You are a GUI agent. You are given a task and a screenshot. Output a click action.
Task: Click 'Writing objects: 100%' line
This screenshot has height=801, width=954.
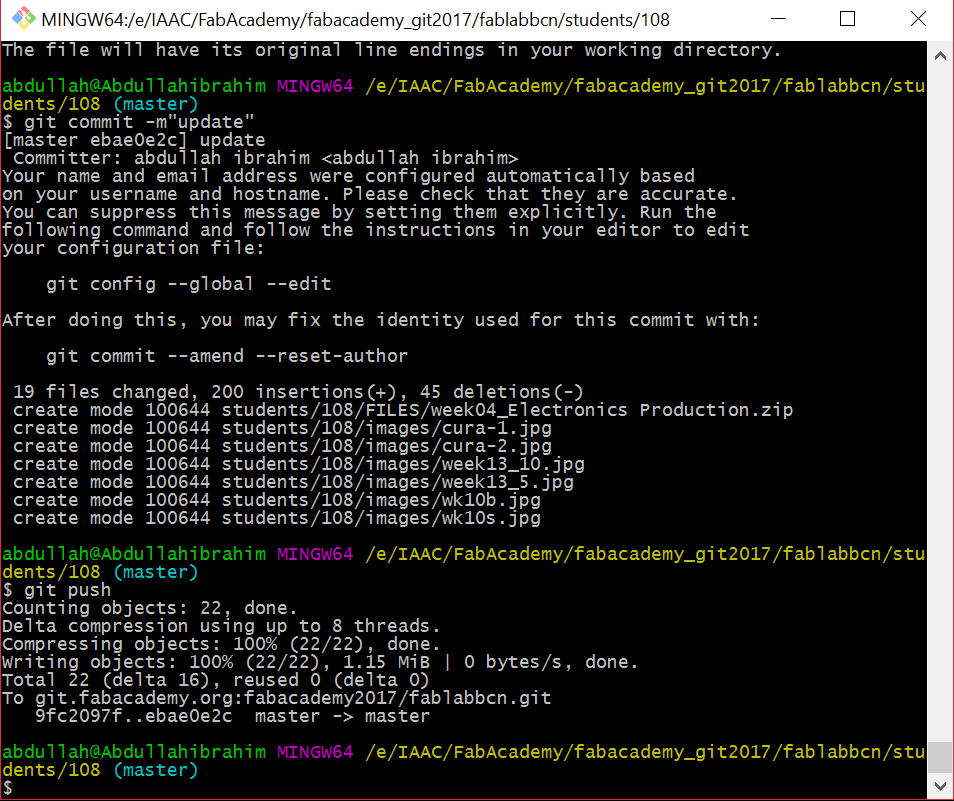click(320, 662)
